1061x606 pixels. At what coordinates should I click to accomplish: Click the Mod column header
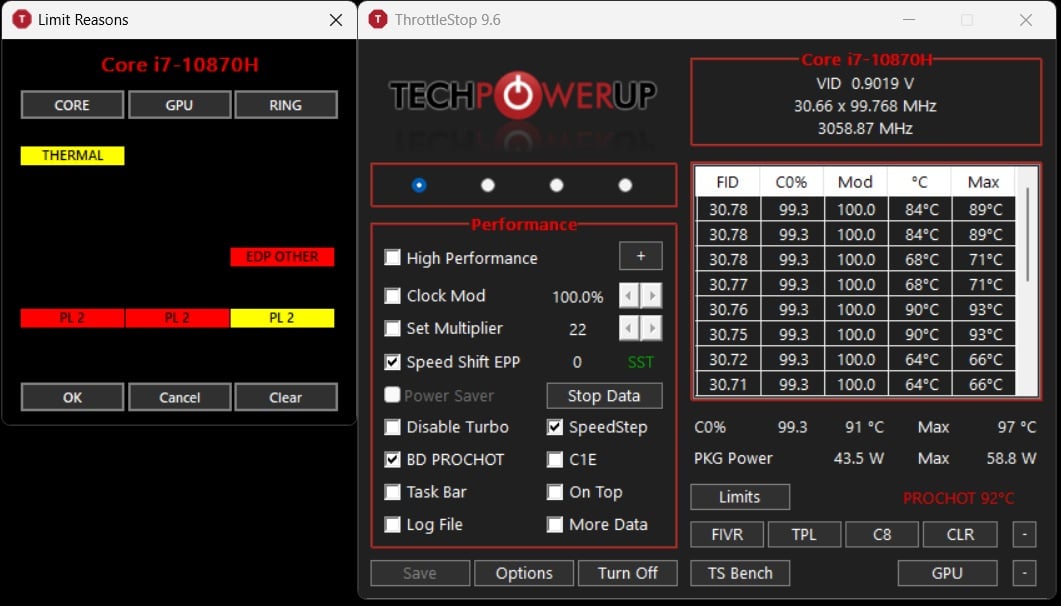pyautogui.click(x=855, y=183)
